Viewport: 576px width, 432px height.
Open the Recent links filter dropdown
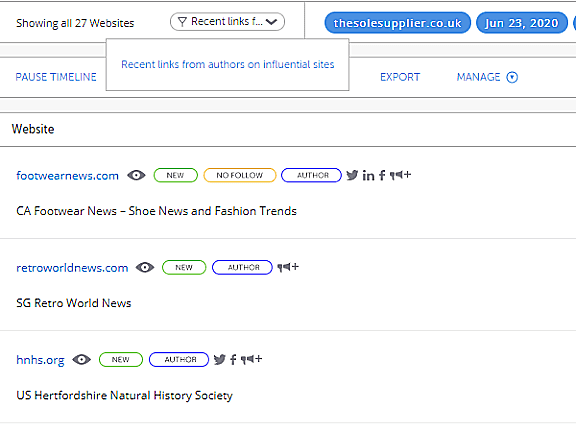227,22
